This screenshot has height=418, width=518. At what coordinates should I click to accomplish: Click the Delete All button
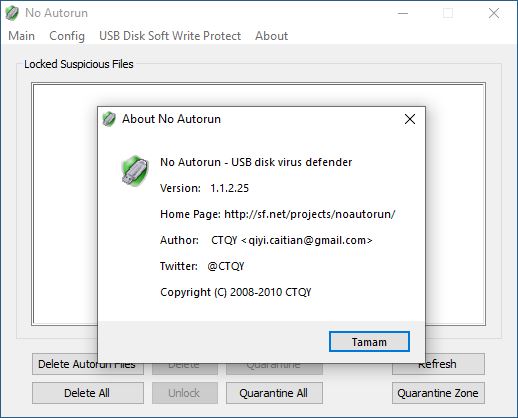(88, 393)
